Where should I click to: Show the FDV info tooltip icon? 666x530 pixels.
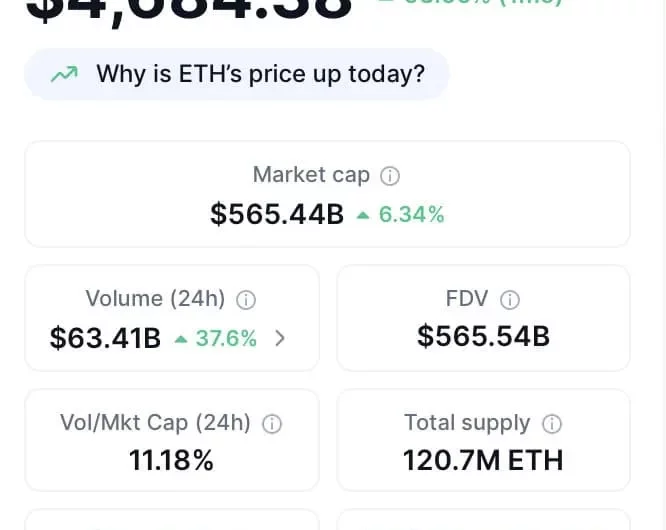click(x=510, y=300)
